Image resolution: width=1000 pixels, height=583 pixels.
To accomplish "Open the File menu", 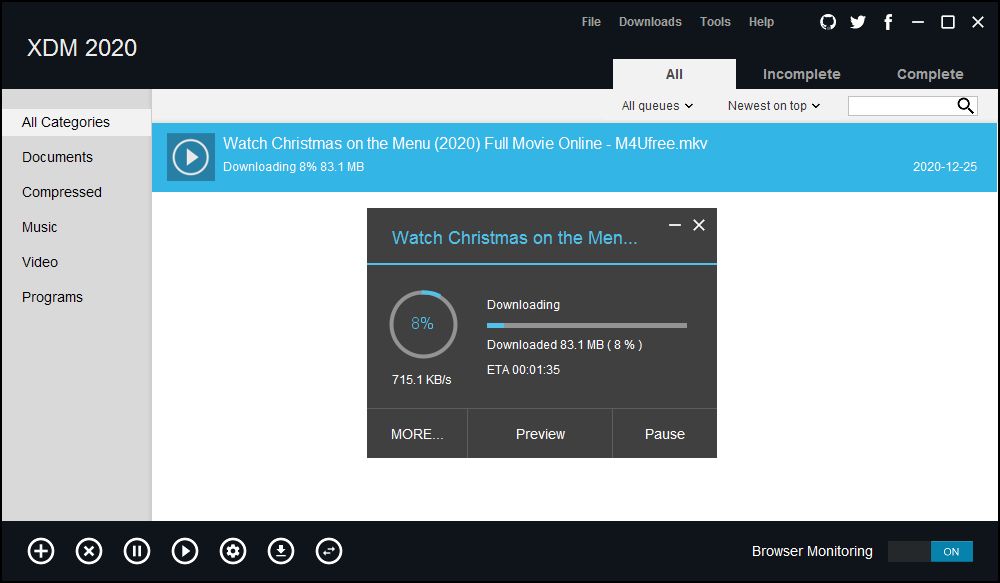I will (x=591, y=22).
